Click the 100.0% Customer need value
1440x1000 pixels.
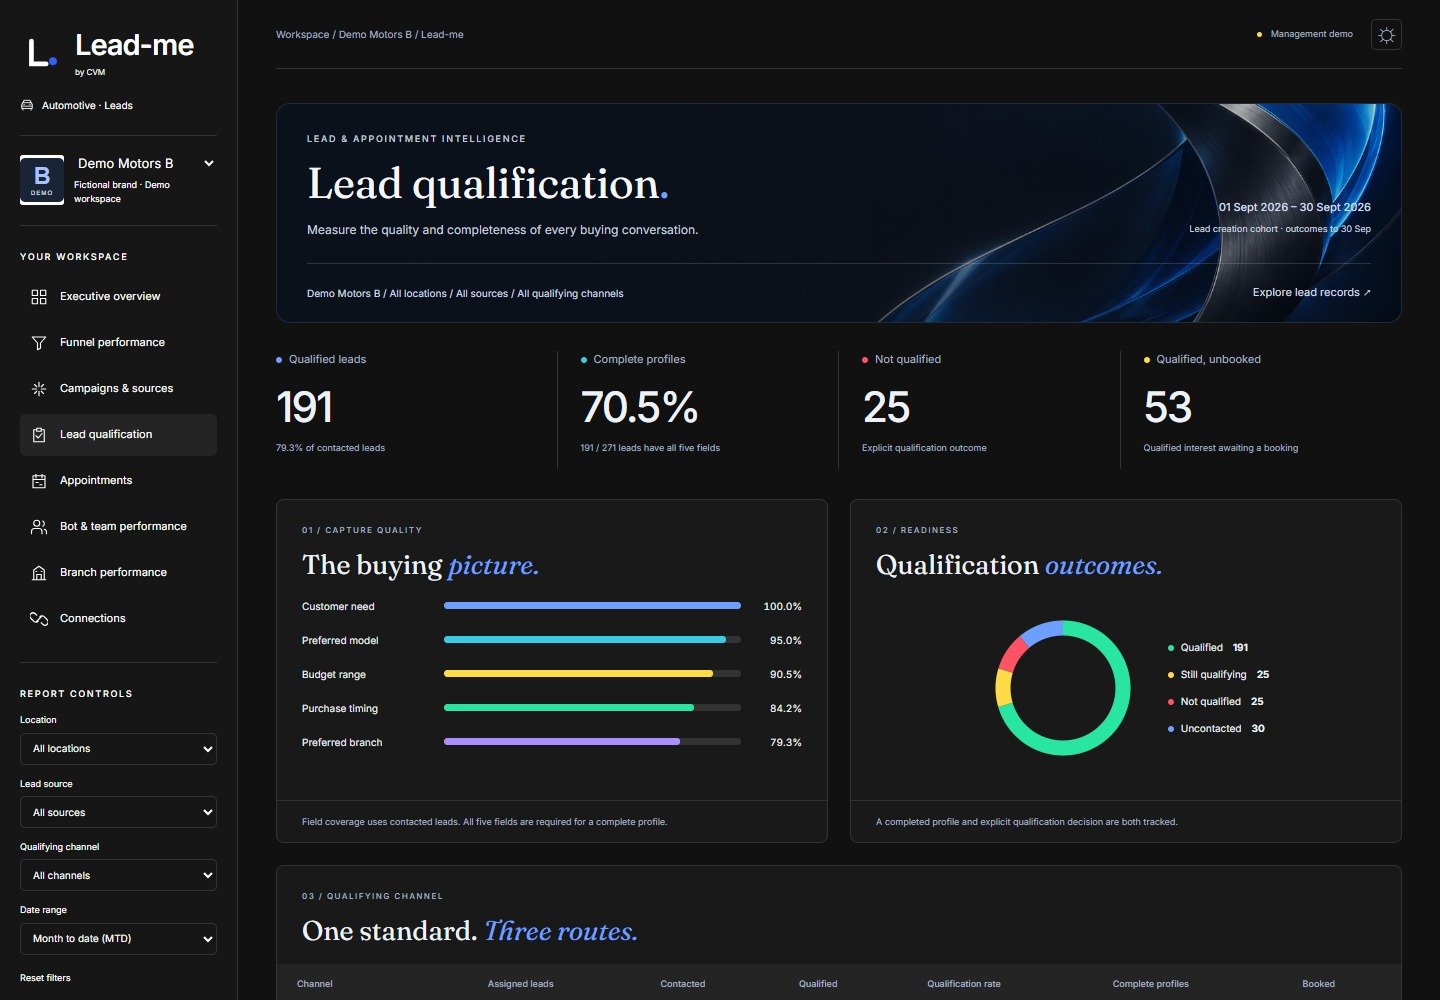tap(782, 607)
